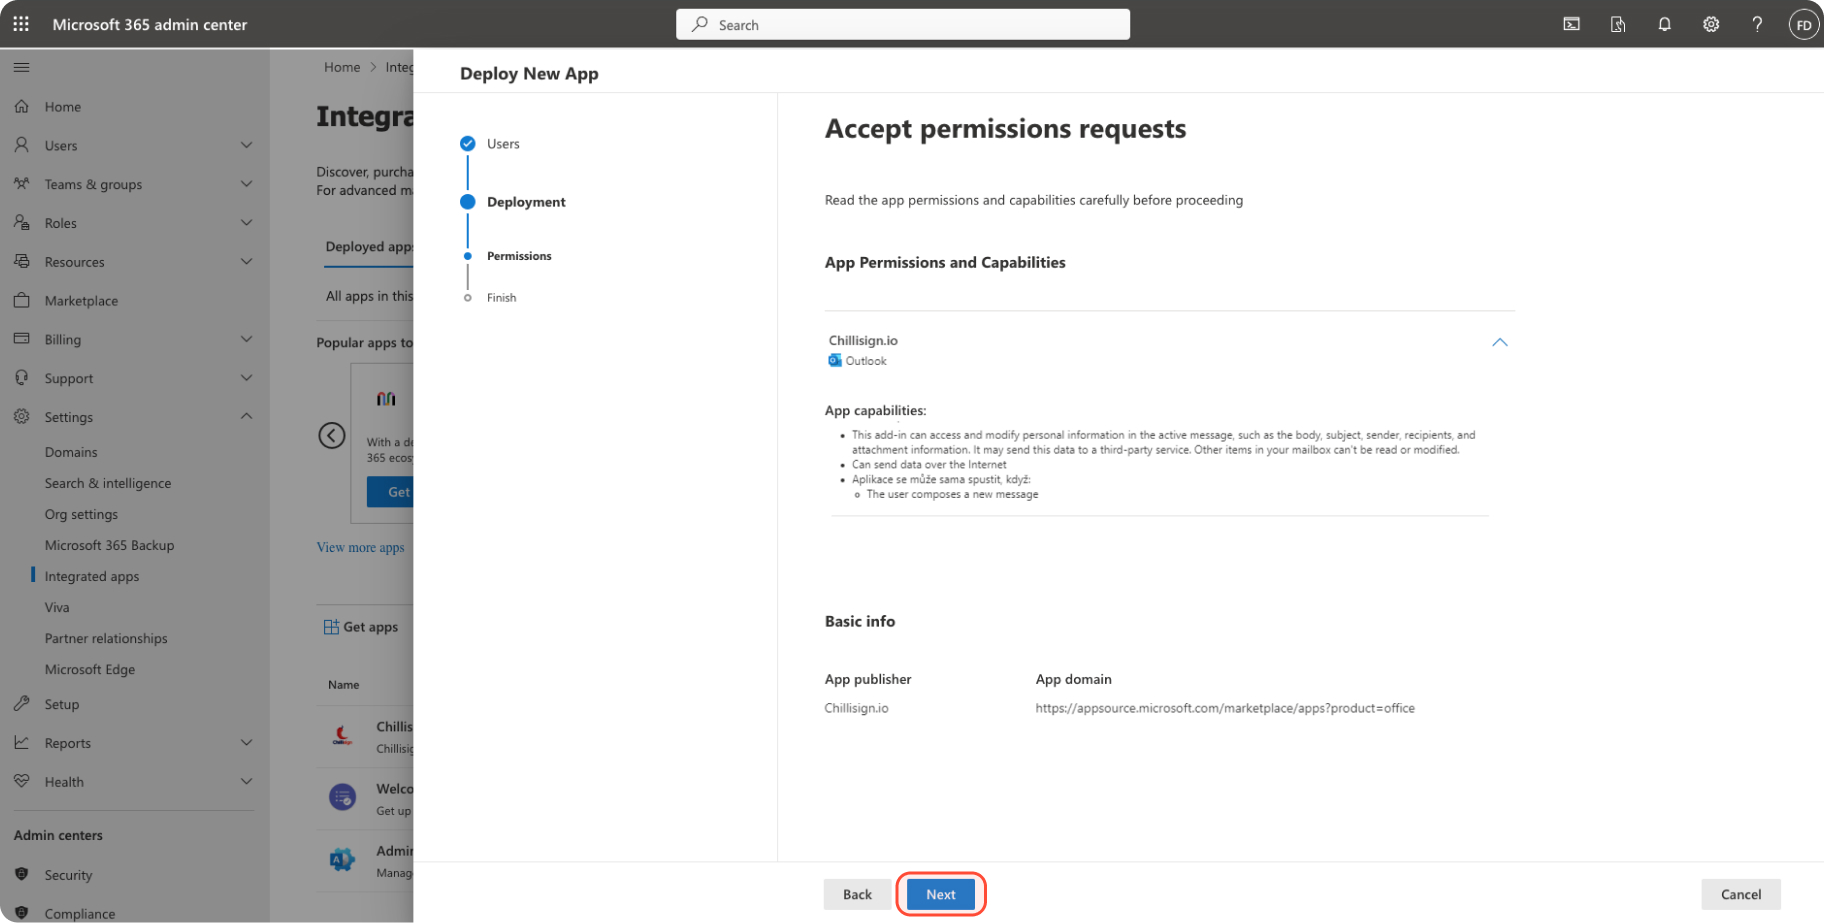Select the Deployed apps tab
Screen dimensions: 1824x923
[369, 247]
